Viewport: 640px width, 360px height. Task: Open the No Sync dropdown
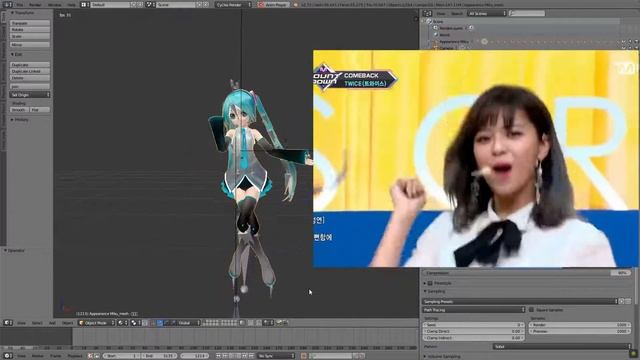pyautogui.click(x=276, y=356)
